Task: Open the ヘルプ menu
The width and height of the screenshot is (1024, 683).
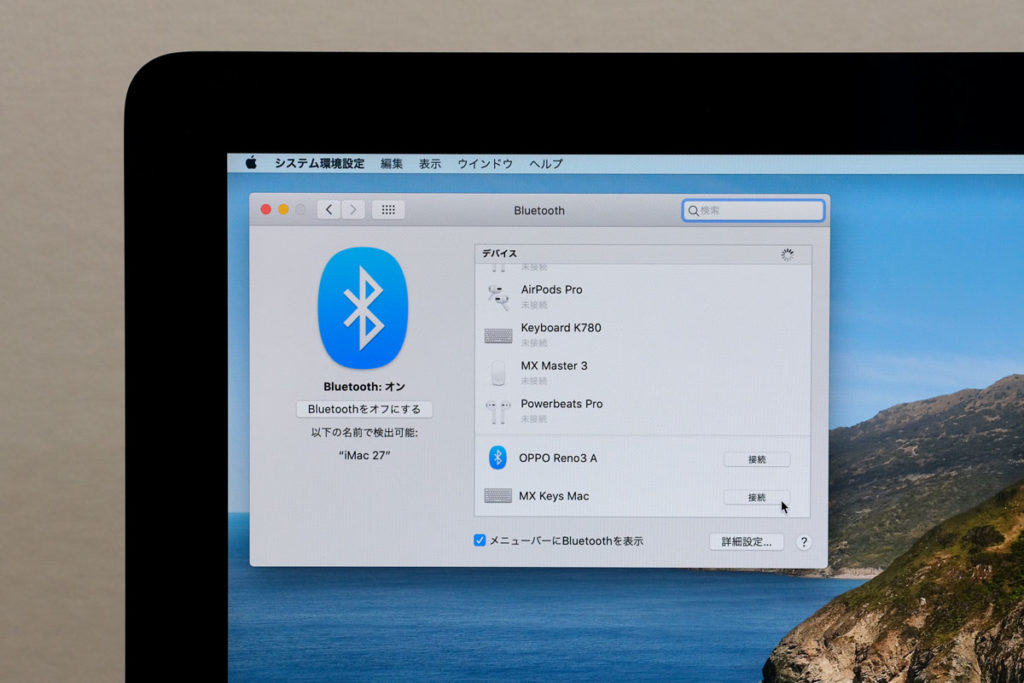Action: coord(546,164)
